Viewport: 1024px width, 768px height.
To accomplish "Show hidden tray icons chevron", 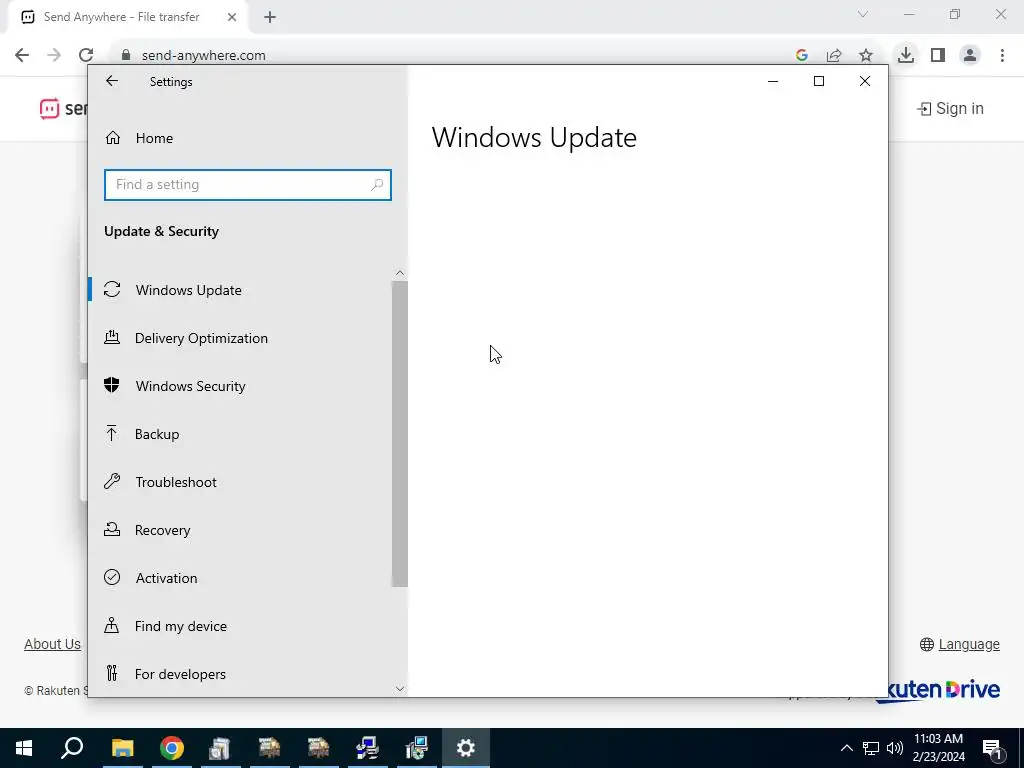I will [846, 748].
